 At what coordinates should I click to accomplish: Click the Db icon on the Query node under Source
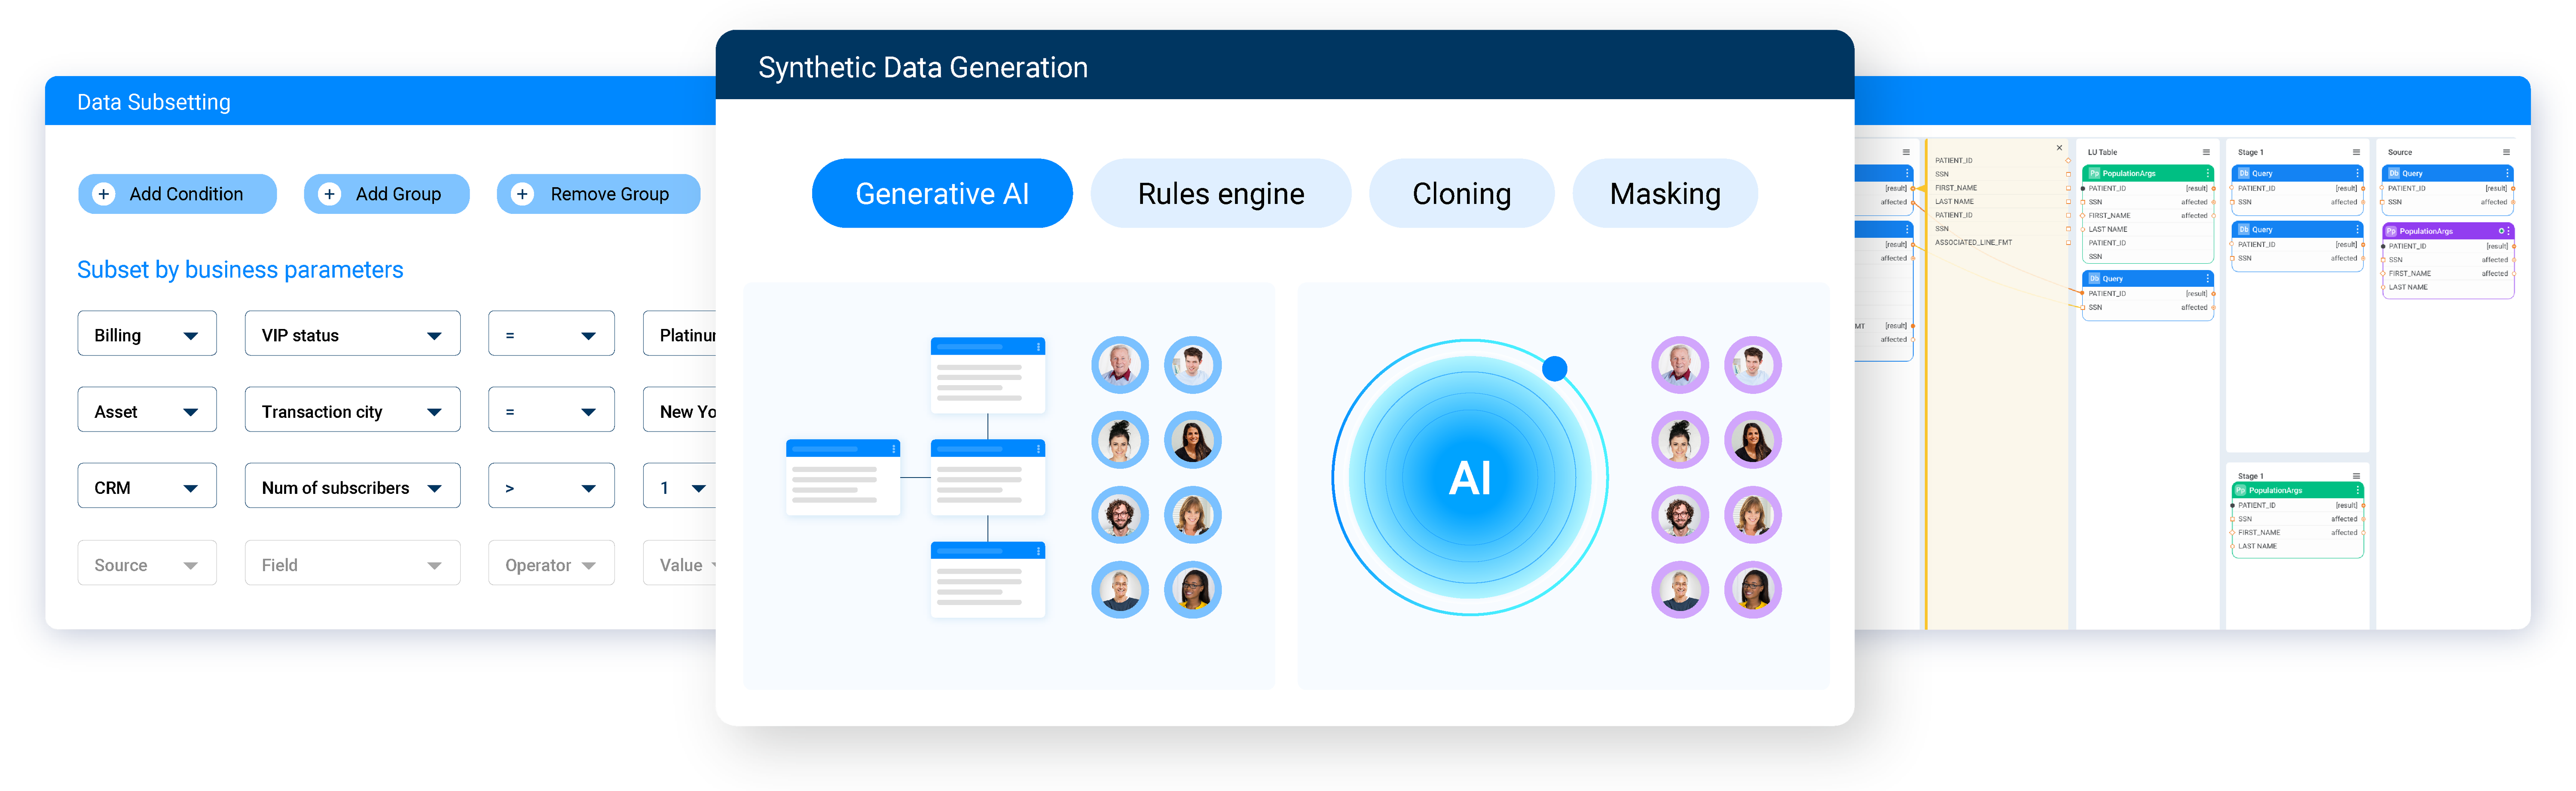pyautogui.click(x=2394, y=173)
